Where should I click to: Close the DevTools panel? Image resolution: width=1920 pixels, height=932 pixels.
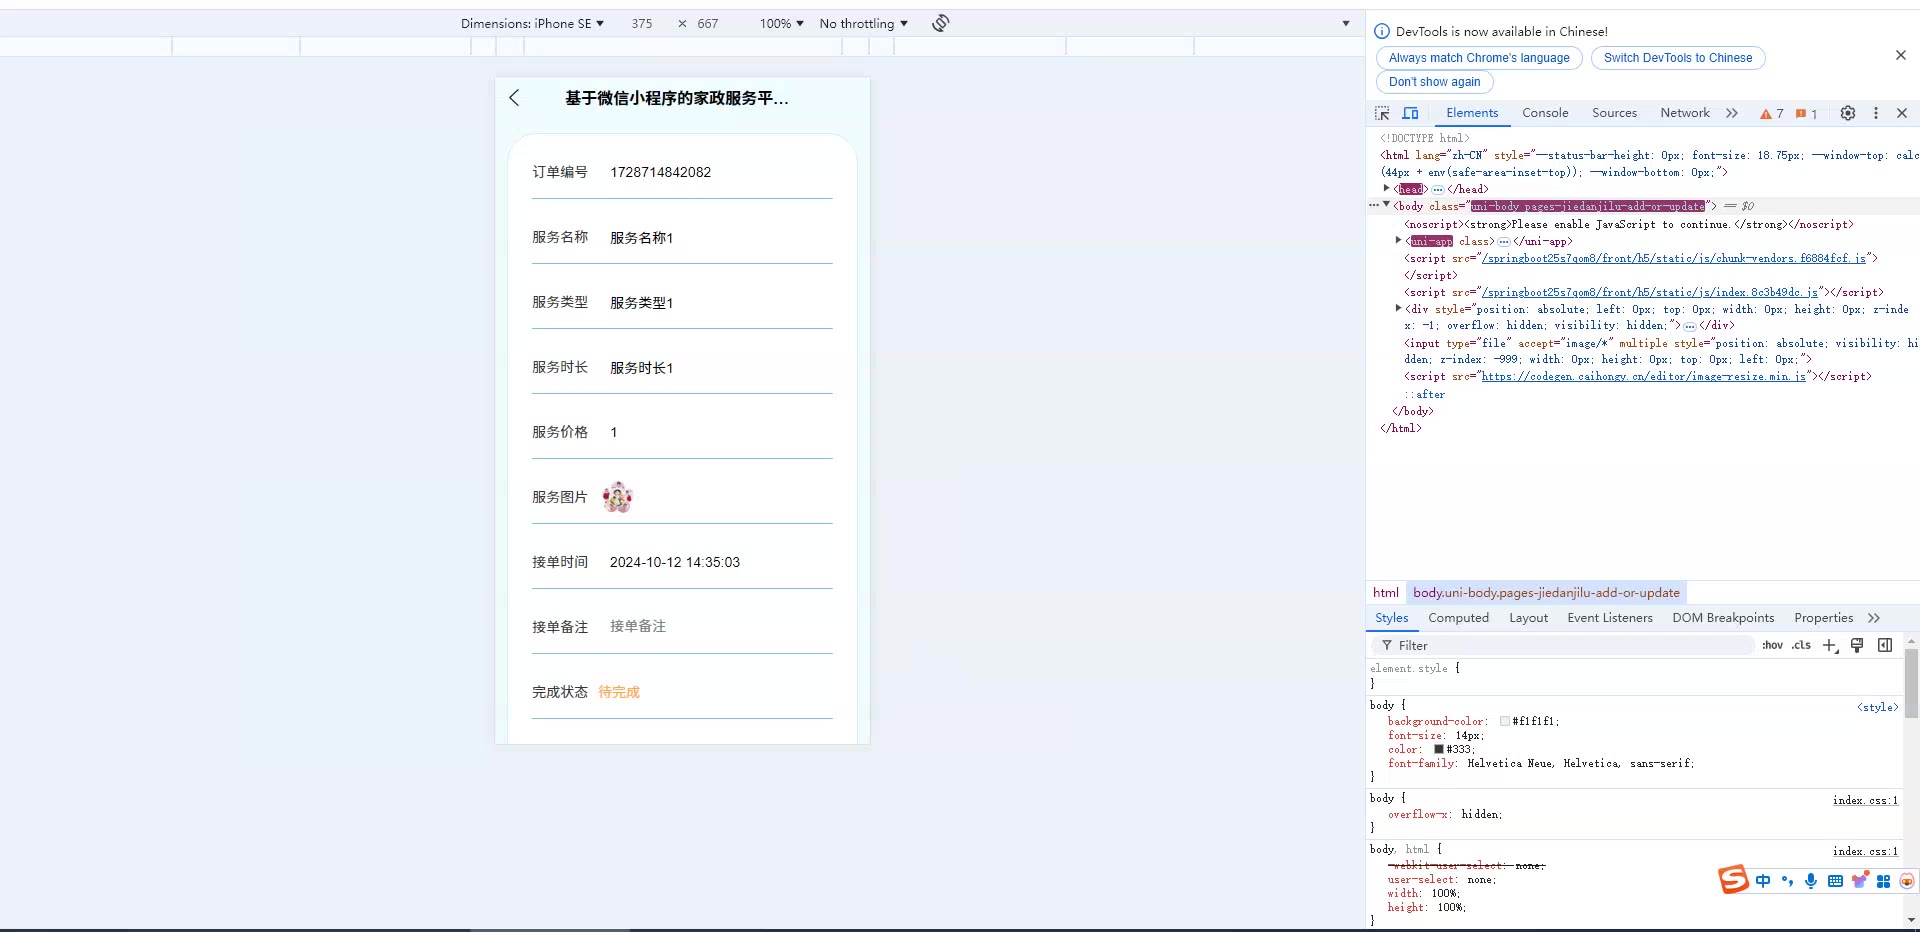(x=1902, y=113)
